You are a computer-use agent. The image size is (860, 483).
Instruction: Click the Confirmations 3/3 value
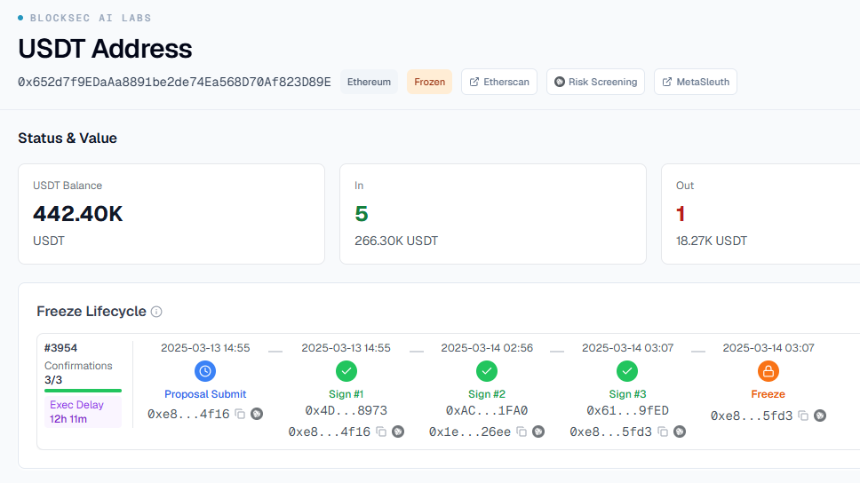coord(53,380)
